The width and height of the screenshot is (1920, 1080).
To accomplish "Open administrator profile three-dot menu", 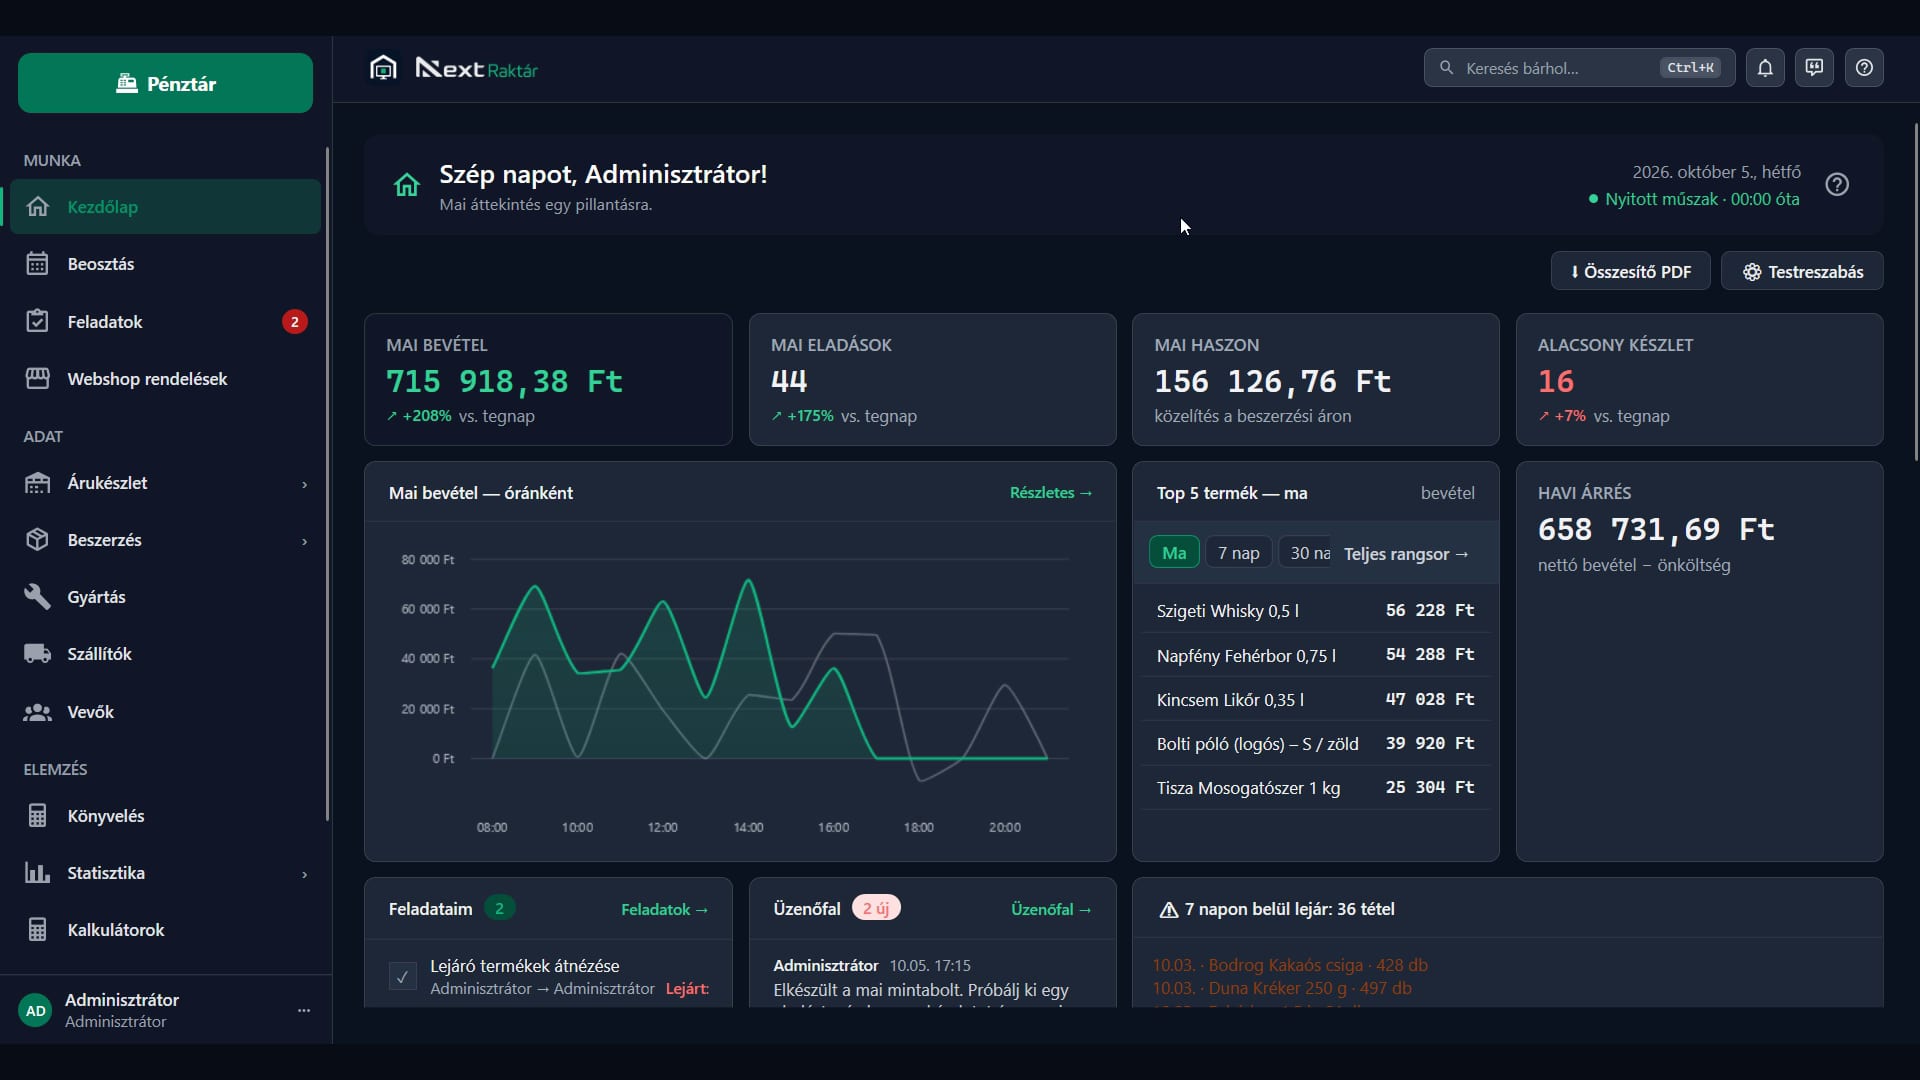I will tap(304, 1010).
